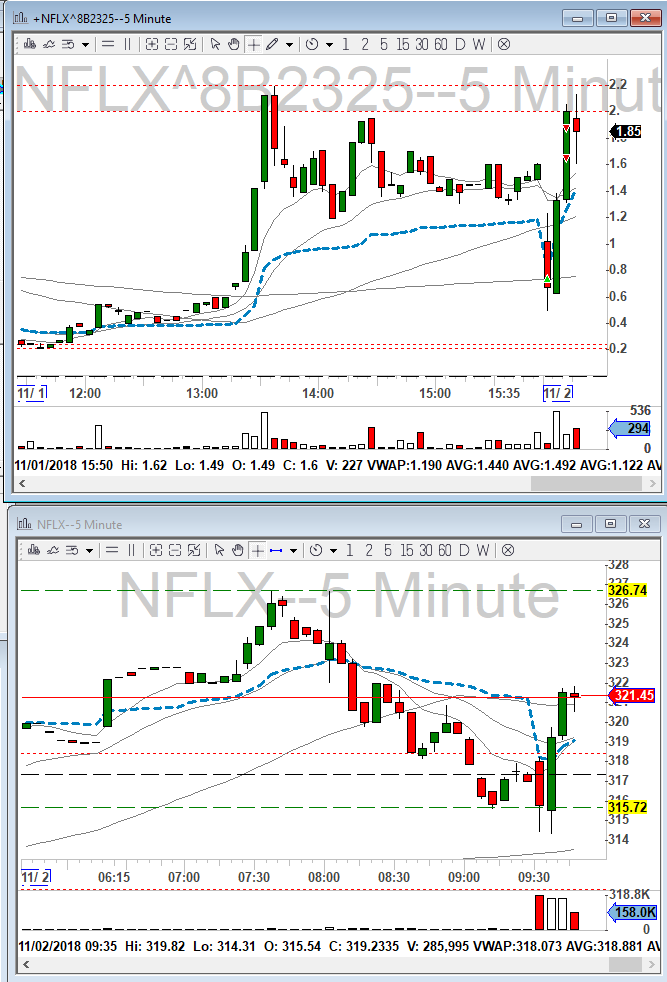Click the 321.45 price marker on bottom chart
This screenshot has width=667, height=982.
coord(632,695)
